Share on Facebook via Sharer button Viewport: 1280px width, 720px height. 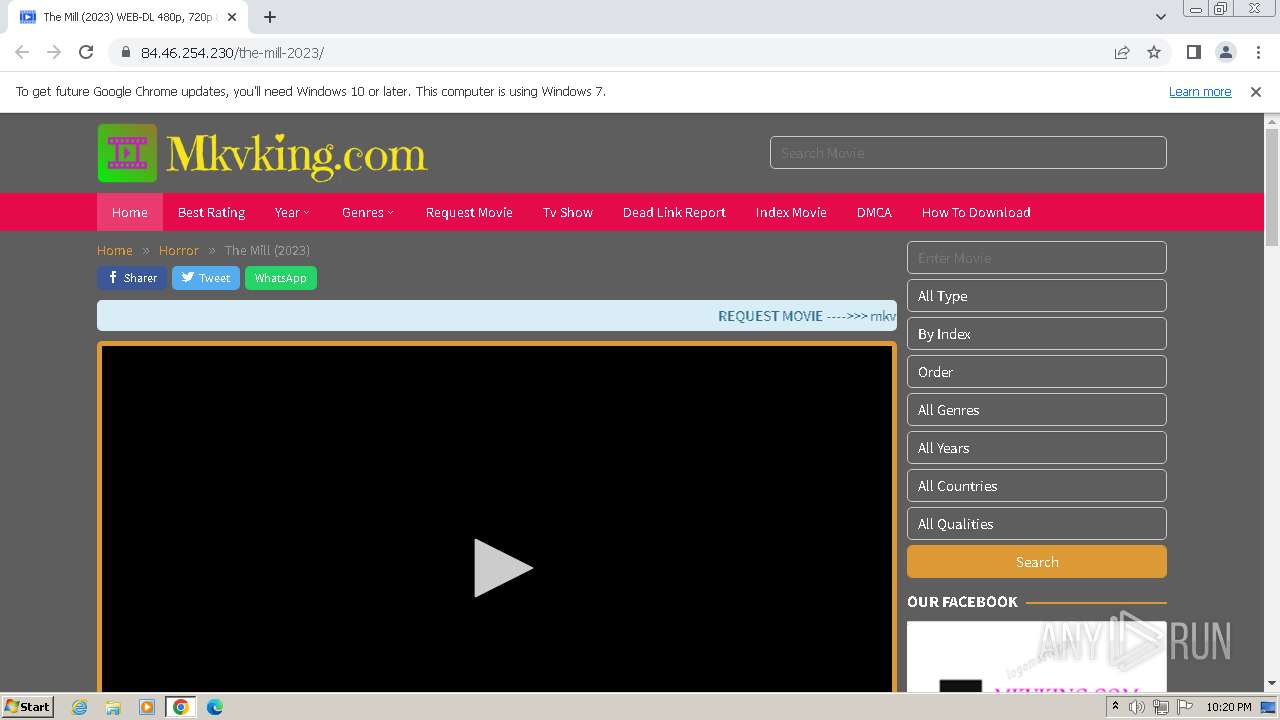click(132, 278)
